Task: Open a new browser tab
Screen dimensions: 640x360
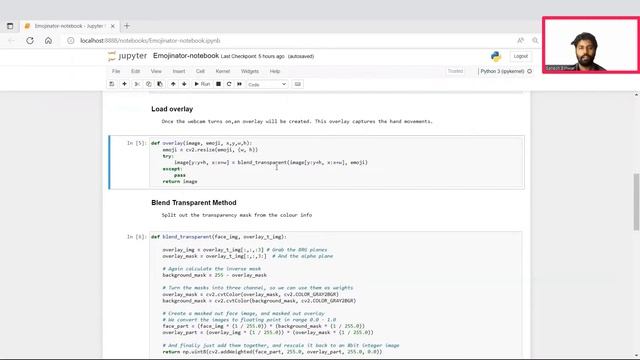Action: click(x=127, y=26)
